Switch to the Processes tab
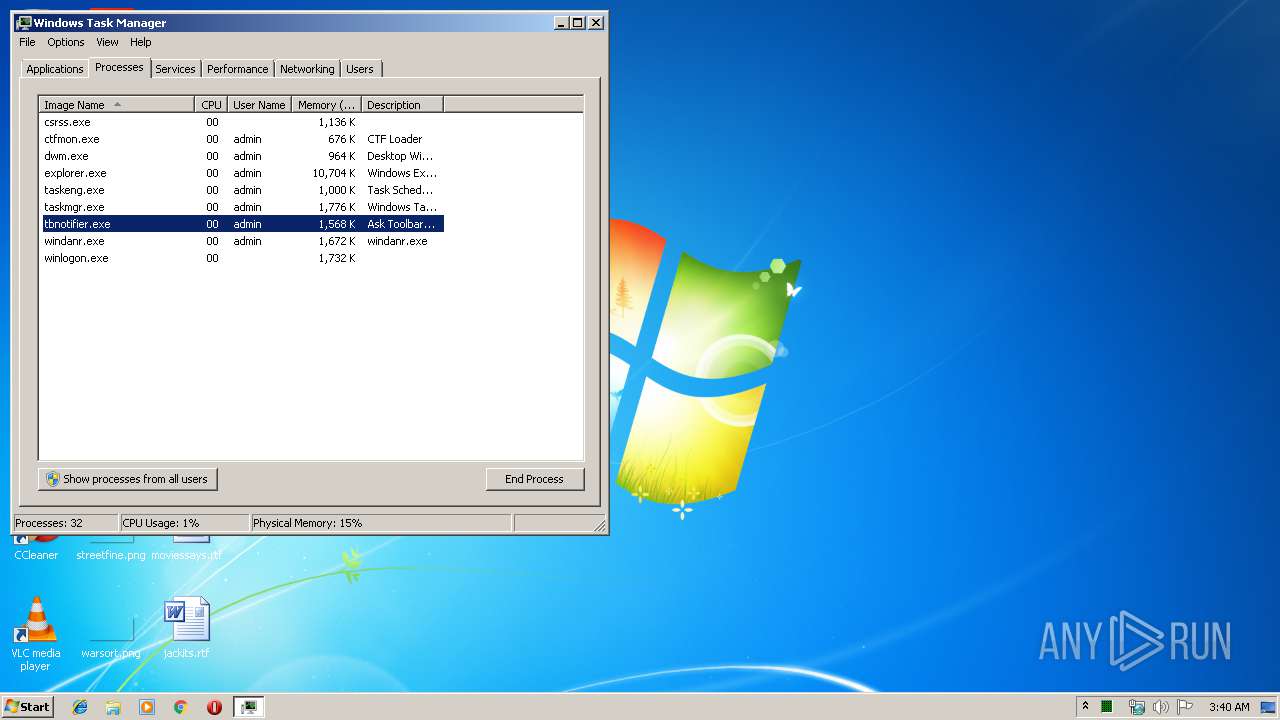 119,67
